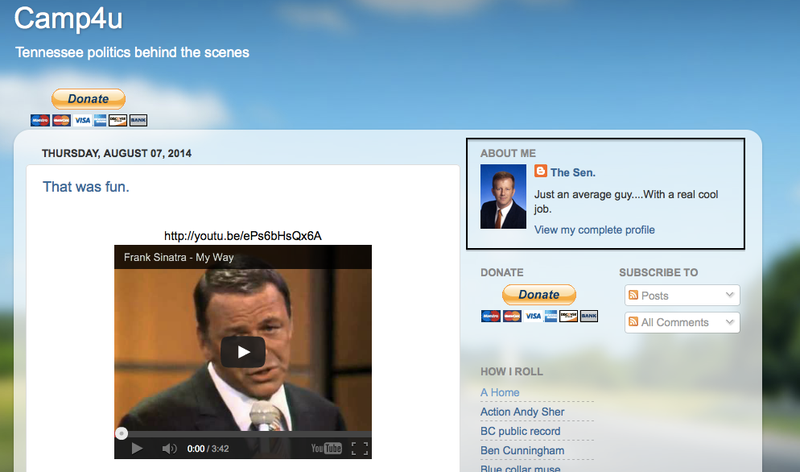Click the 'How I Roll' heading
800x472 pixels.
pos(511,371)
